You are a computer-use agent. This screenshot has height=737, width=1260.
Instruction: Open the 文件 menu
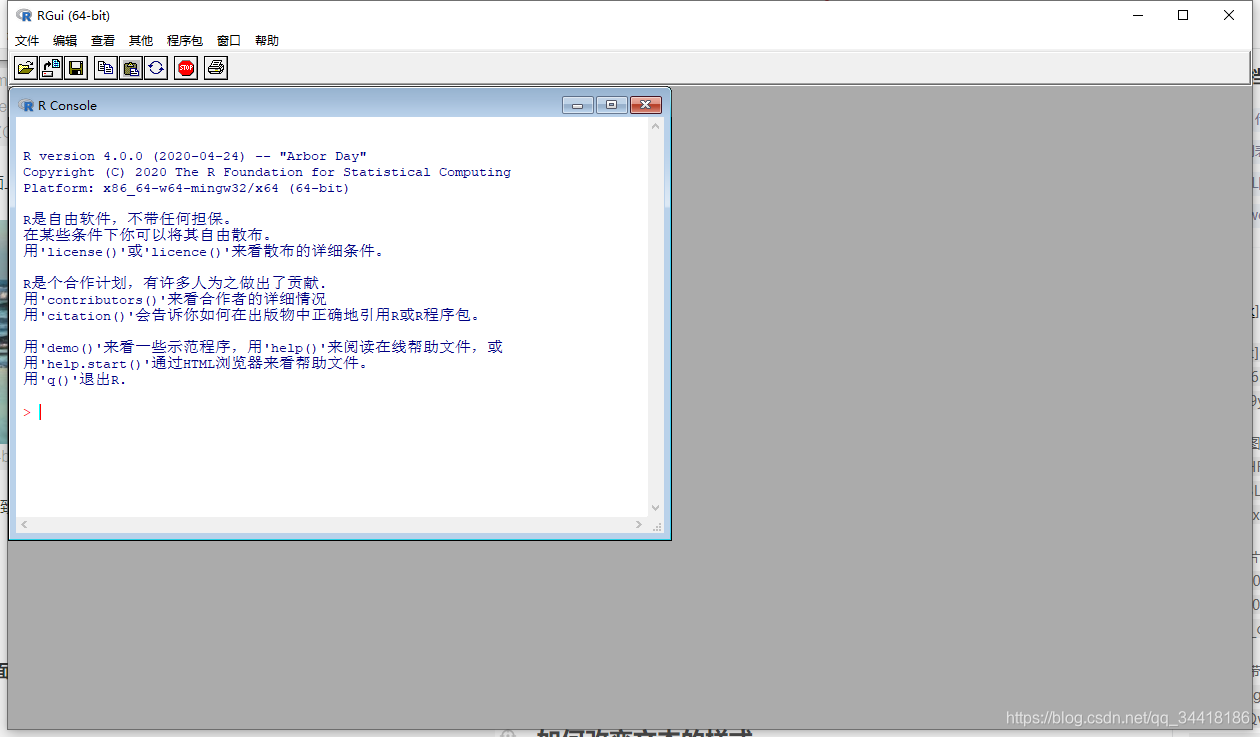pos(27,41)
